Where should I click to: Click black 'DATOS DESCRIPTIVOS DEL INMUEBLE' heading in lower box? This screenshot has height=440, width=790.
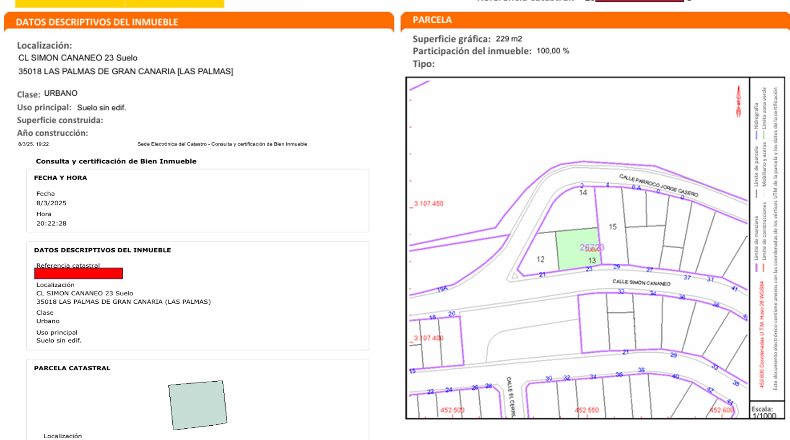pos(103,250)
